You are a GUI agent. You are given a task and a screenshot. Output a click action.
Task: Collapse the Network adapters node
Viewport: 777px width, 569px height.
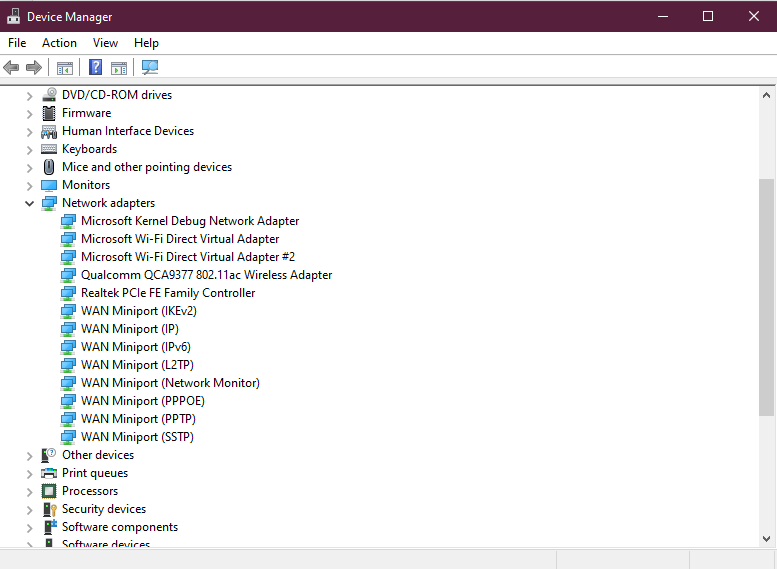29,203
